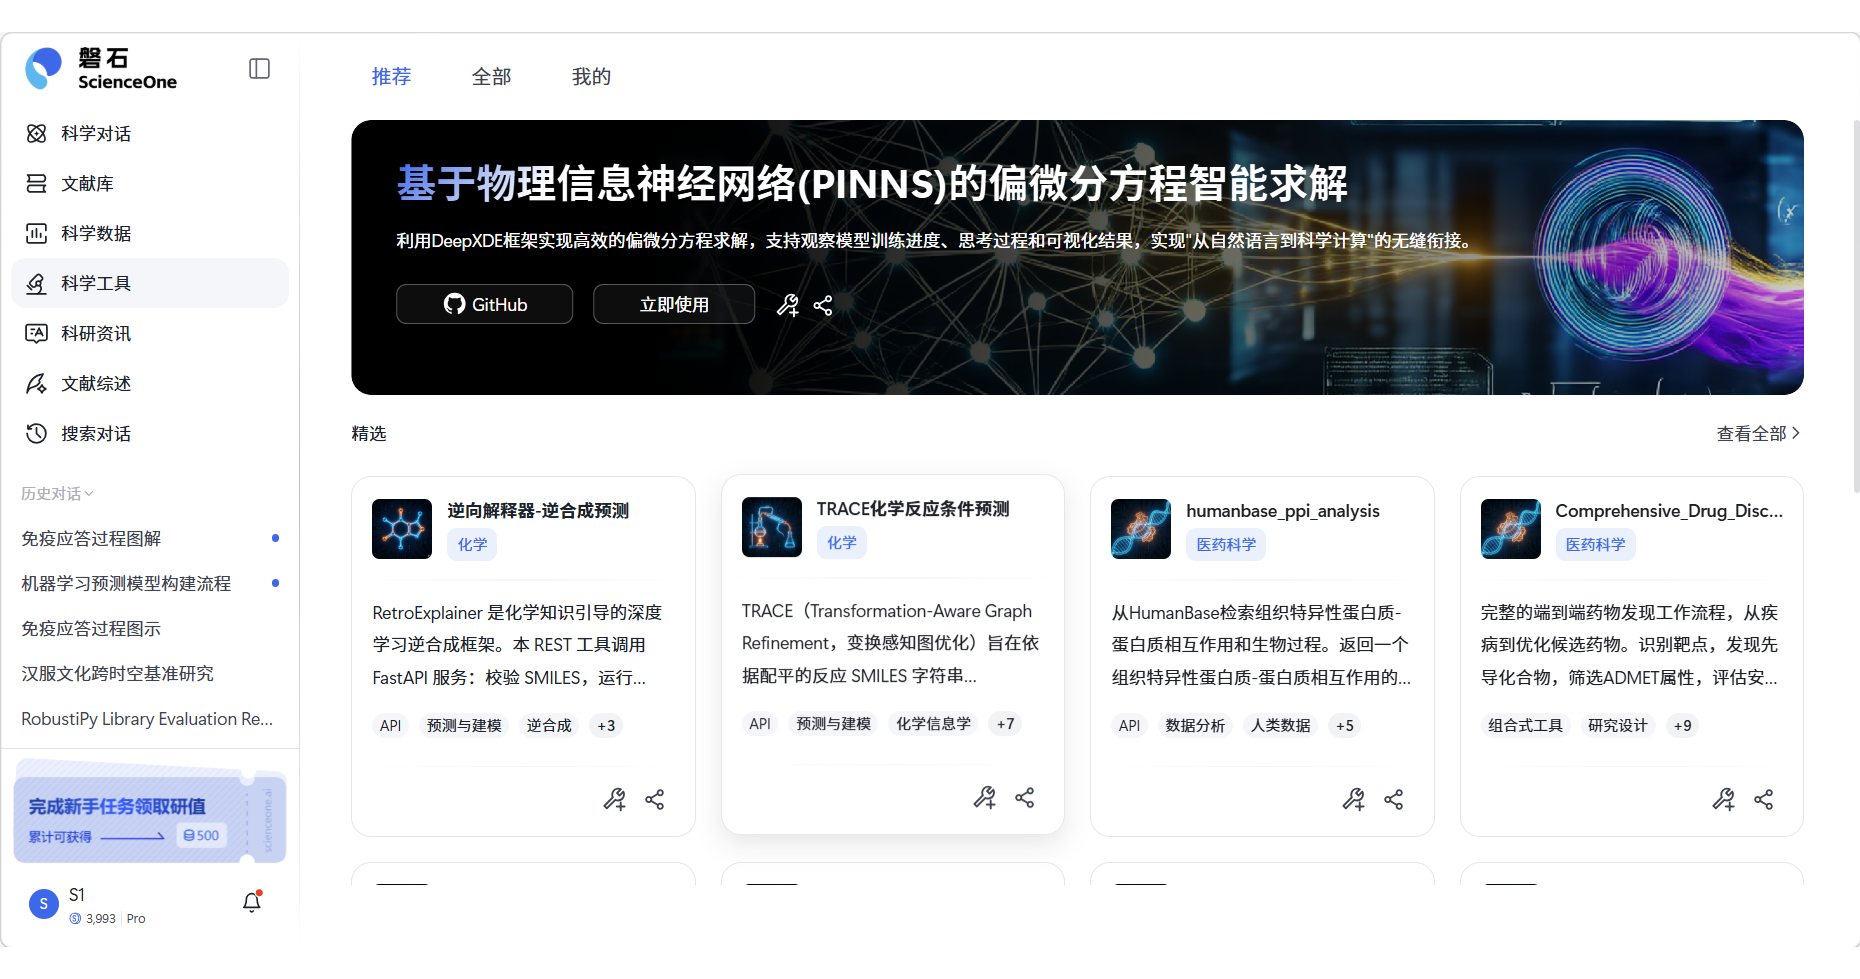
Task: Switch to the 我的 tab
Action: [x=591, y=76]
